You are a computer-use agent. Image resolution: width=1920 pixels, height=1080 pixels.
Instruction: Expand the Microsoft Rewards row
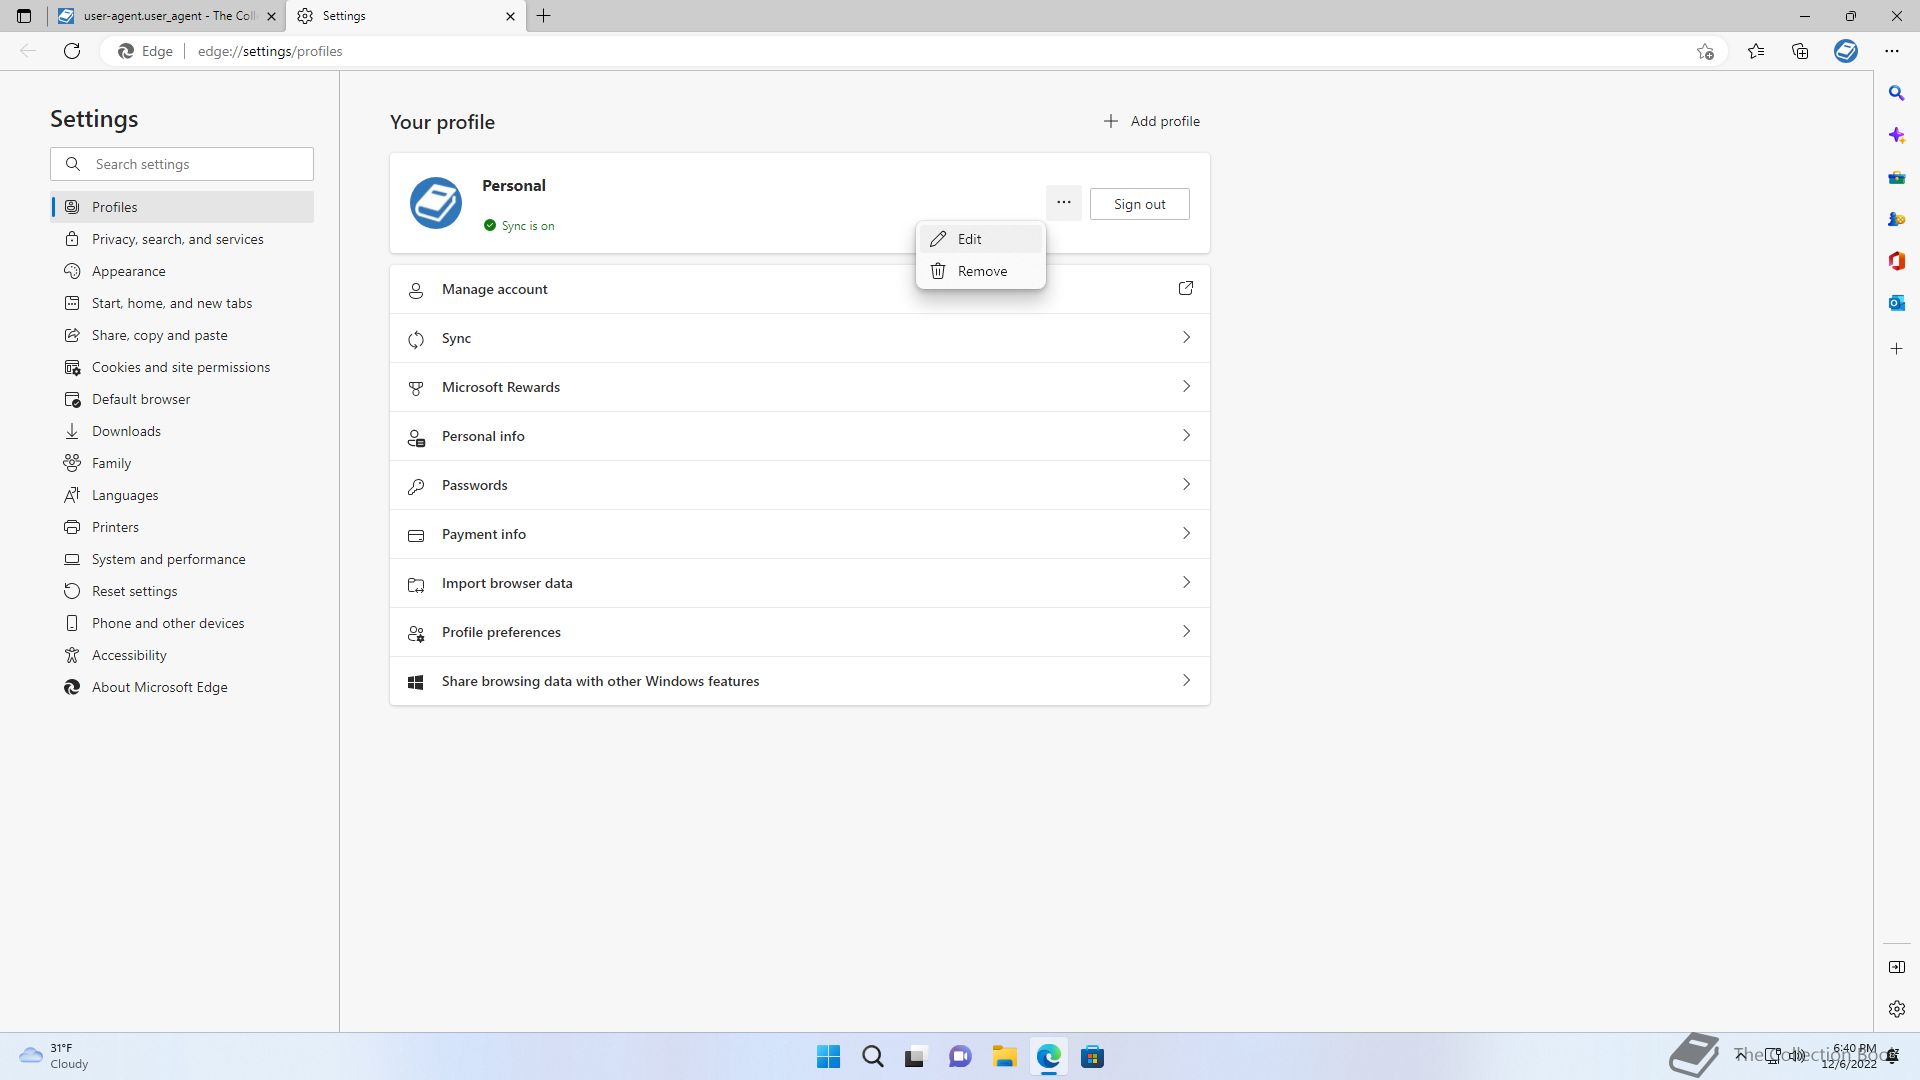(800, 387)
